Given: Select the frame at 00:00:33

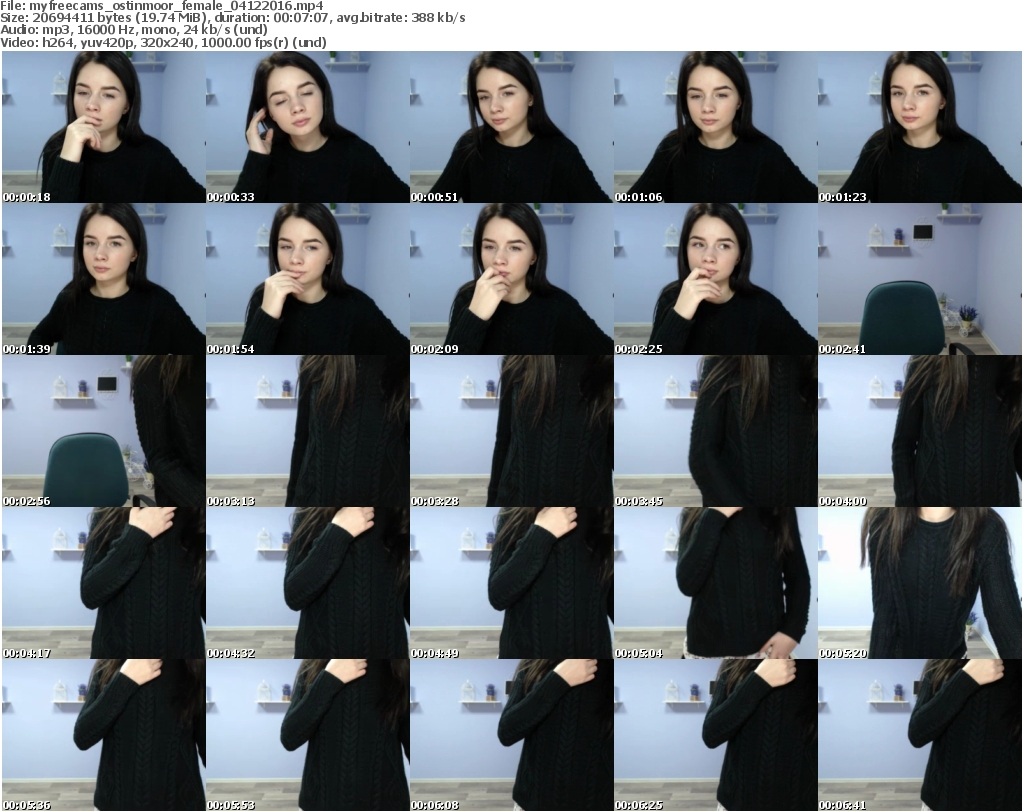Looking at the screenshot, I should click(307, 127).
